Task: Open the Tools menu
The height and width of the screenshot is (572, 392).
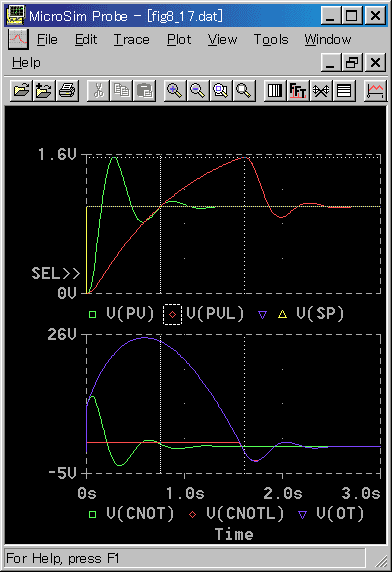Action: coord(271,39)
